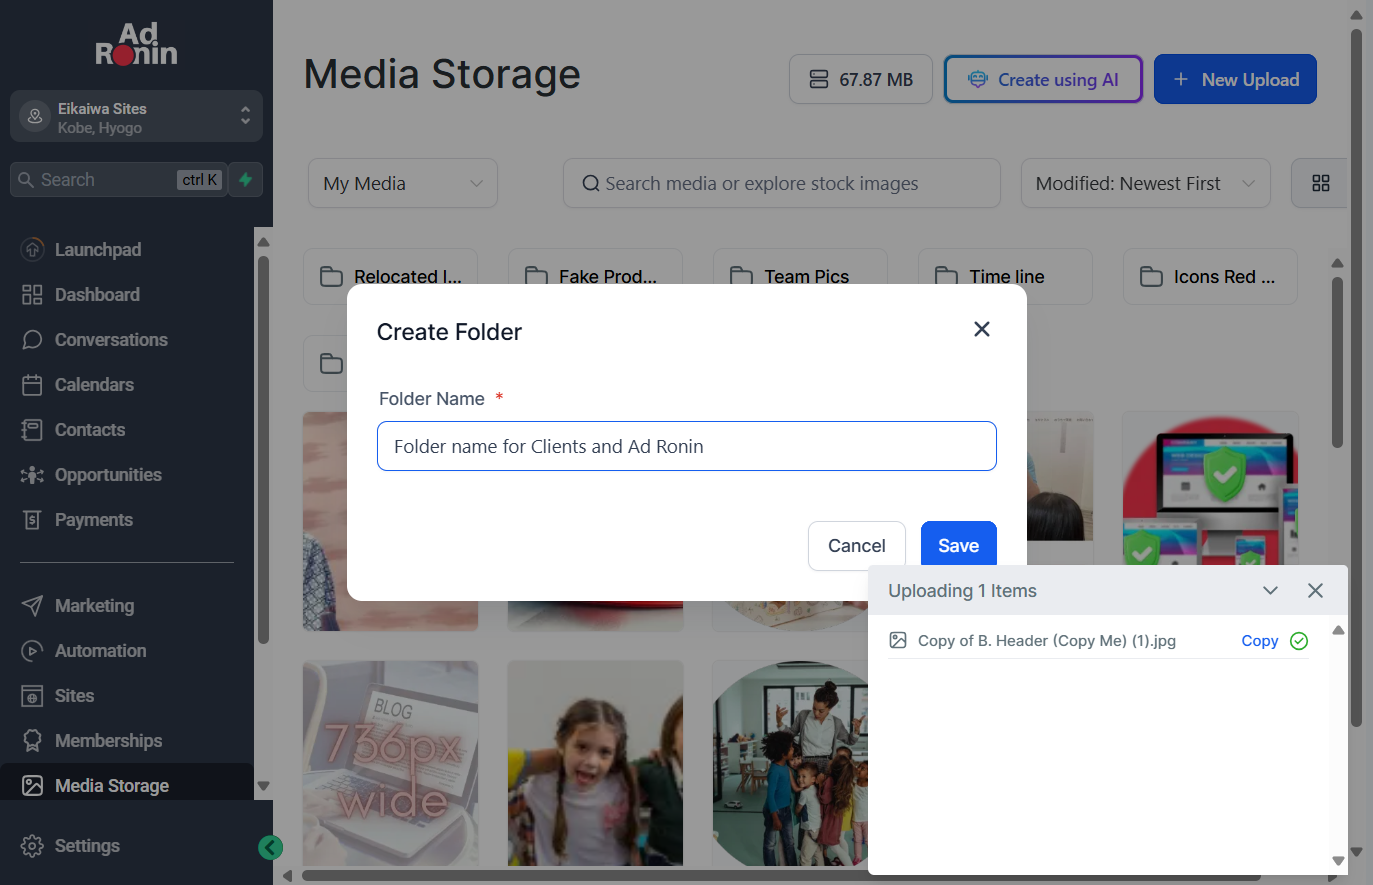
Task: Click the Automation play-circle icon
Action: (32, 651)
